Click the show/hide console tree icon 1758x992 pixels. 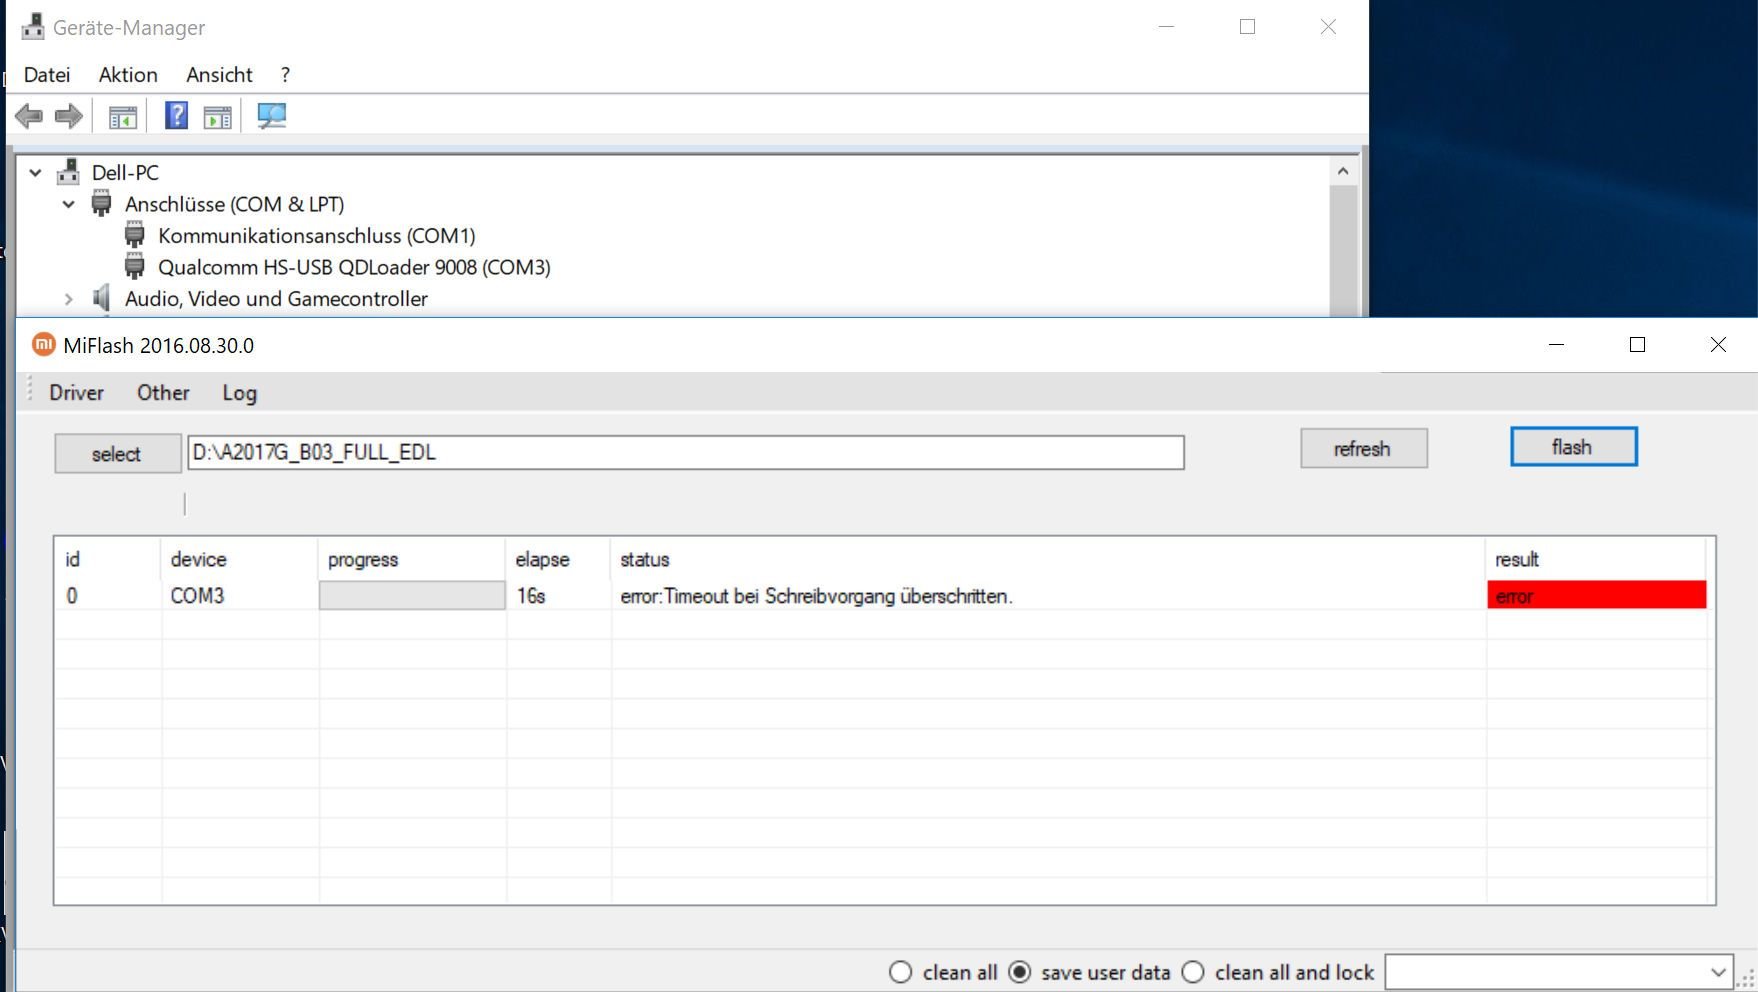click(123, 117)
